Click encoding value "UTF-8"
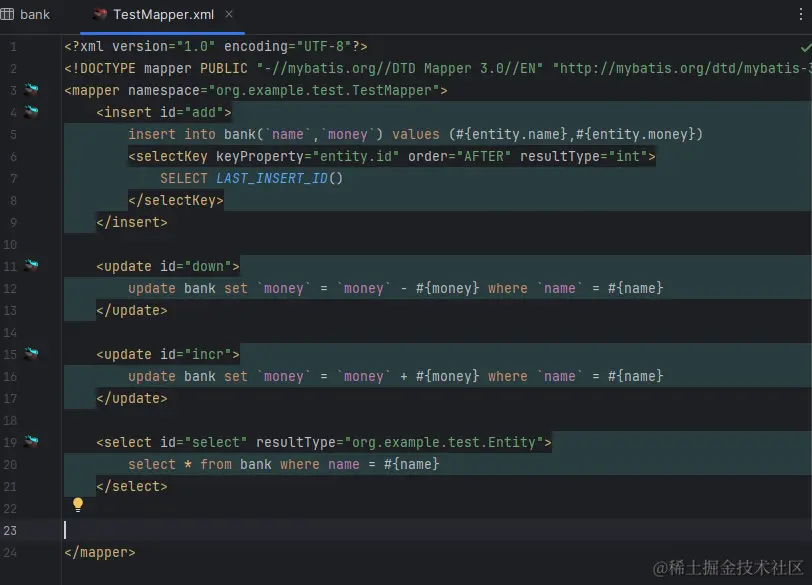This screenshot has width=812, height=585. [324, 47]
